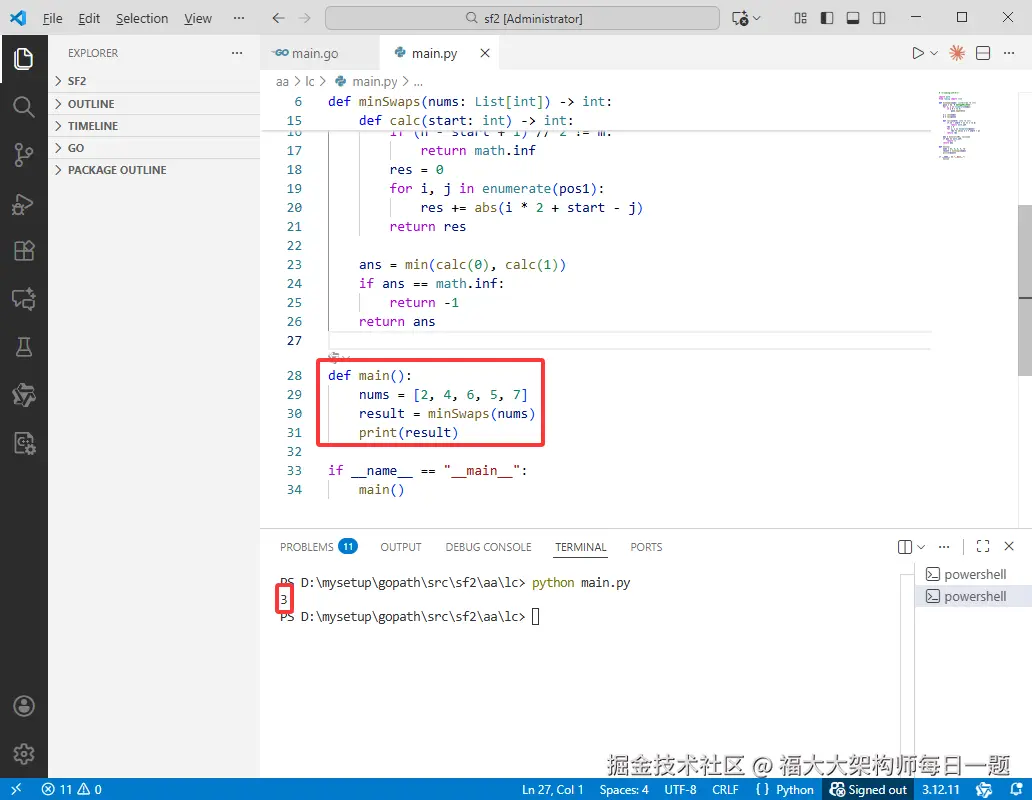The image size is (1032, 800).
Task: Split the editor layout
Action: (x=983, y=53)
